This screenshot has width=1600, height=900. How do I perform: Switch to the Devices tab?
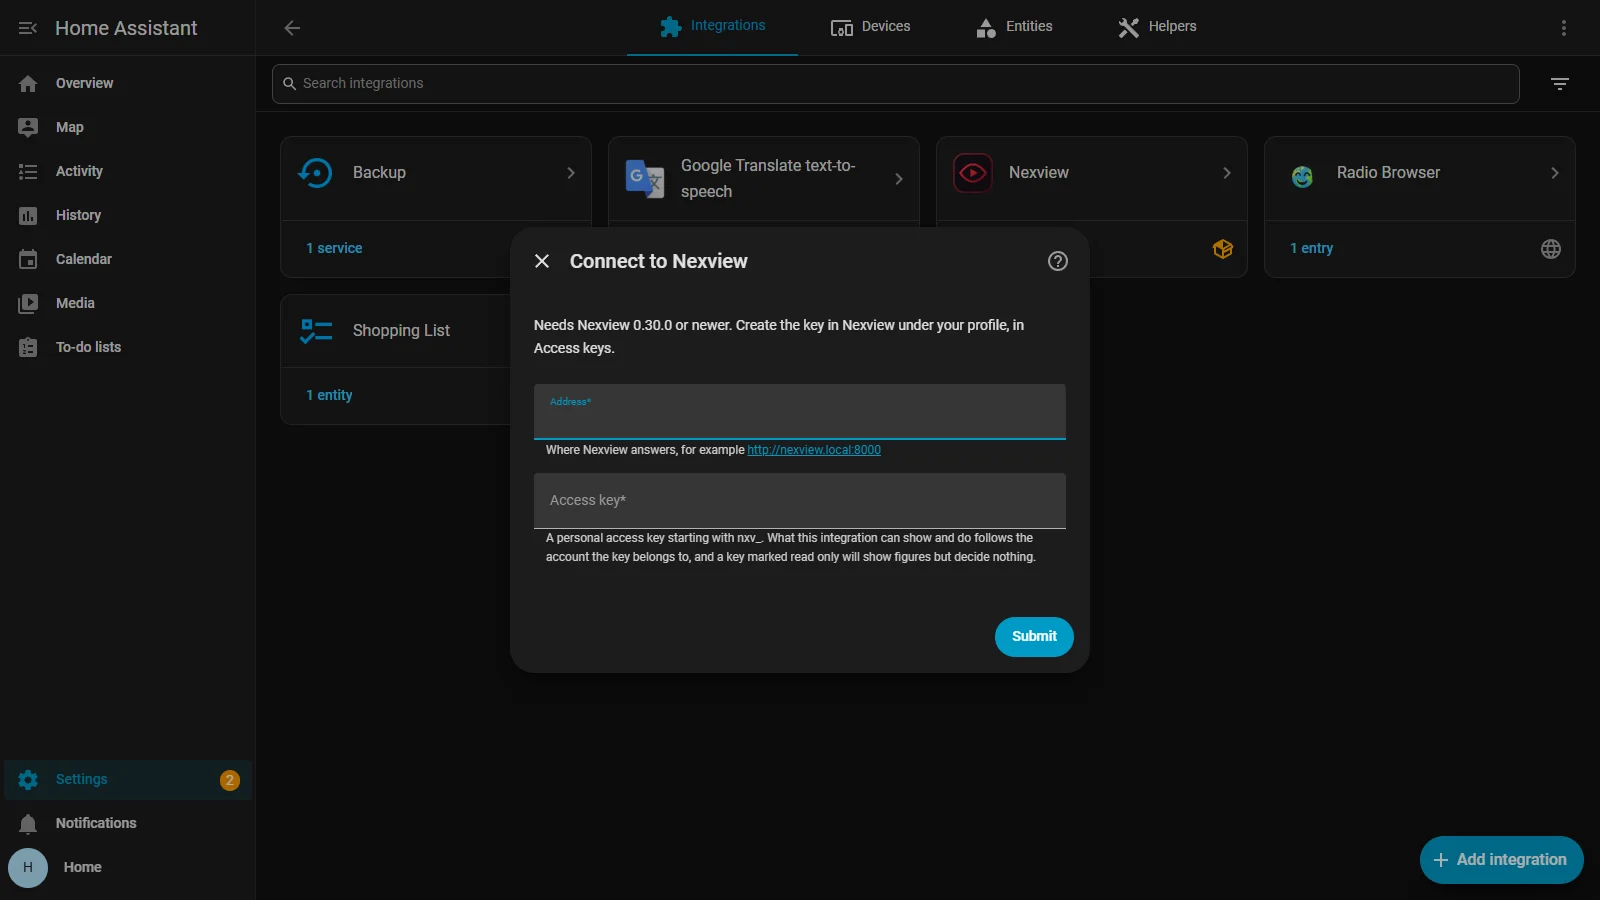point(870,27)
